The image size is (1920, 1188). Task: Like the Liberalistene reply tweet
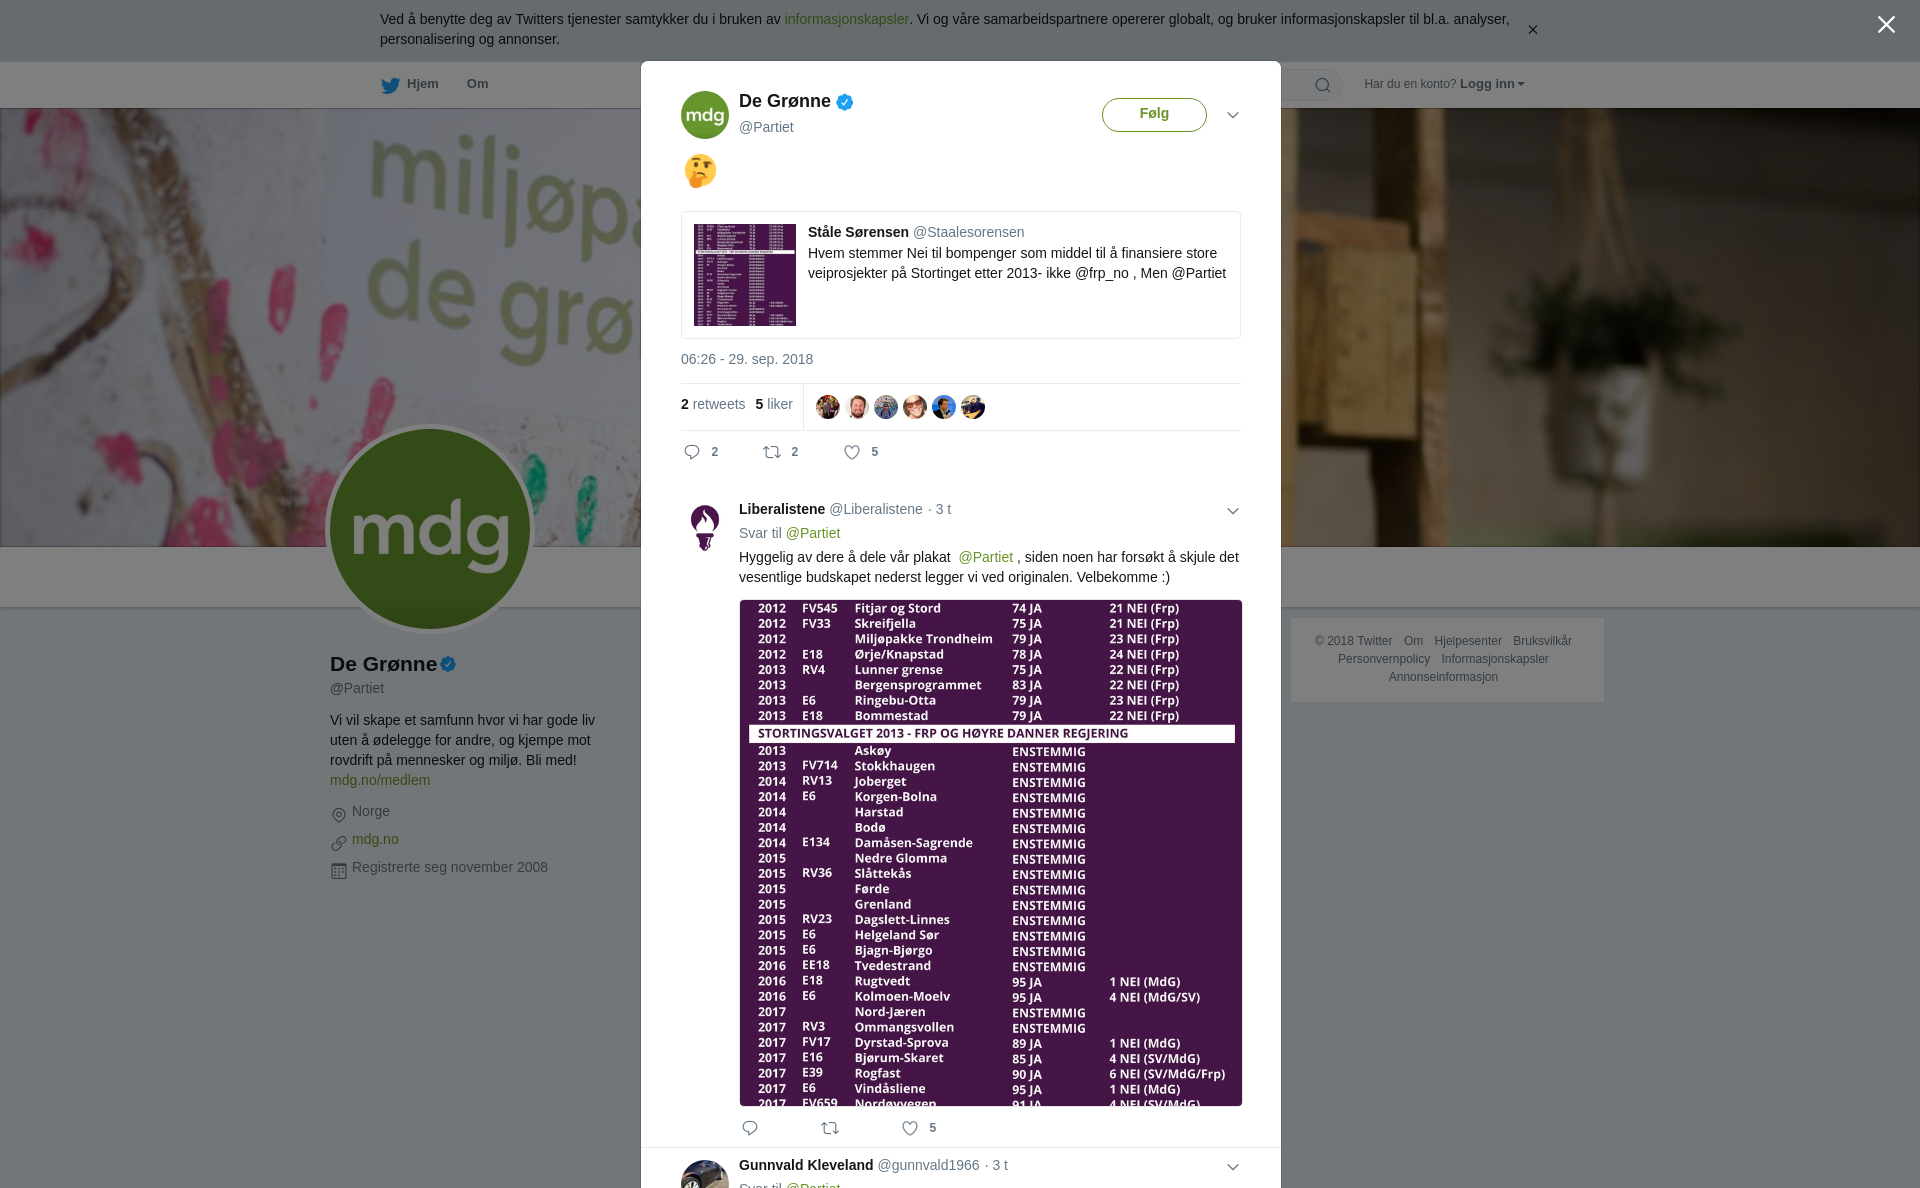pyautogui.click(x=910, y=1128)
